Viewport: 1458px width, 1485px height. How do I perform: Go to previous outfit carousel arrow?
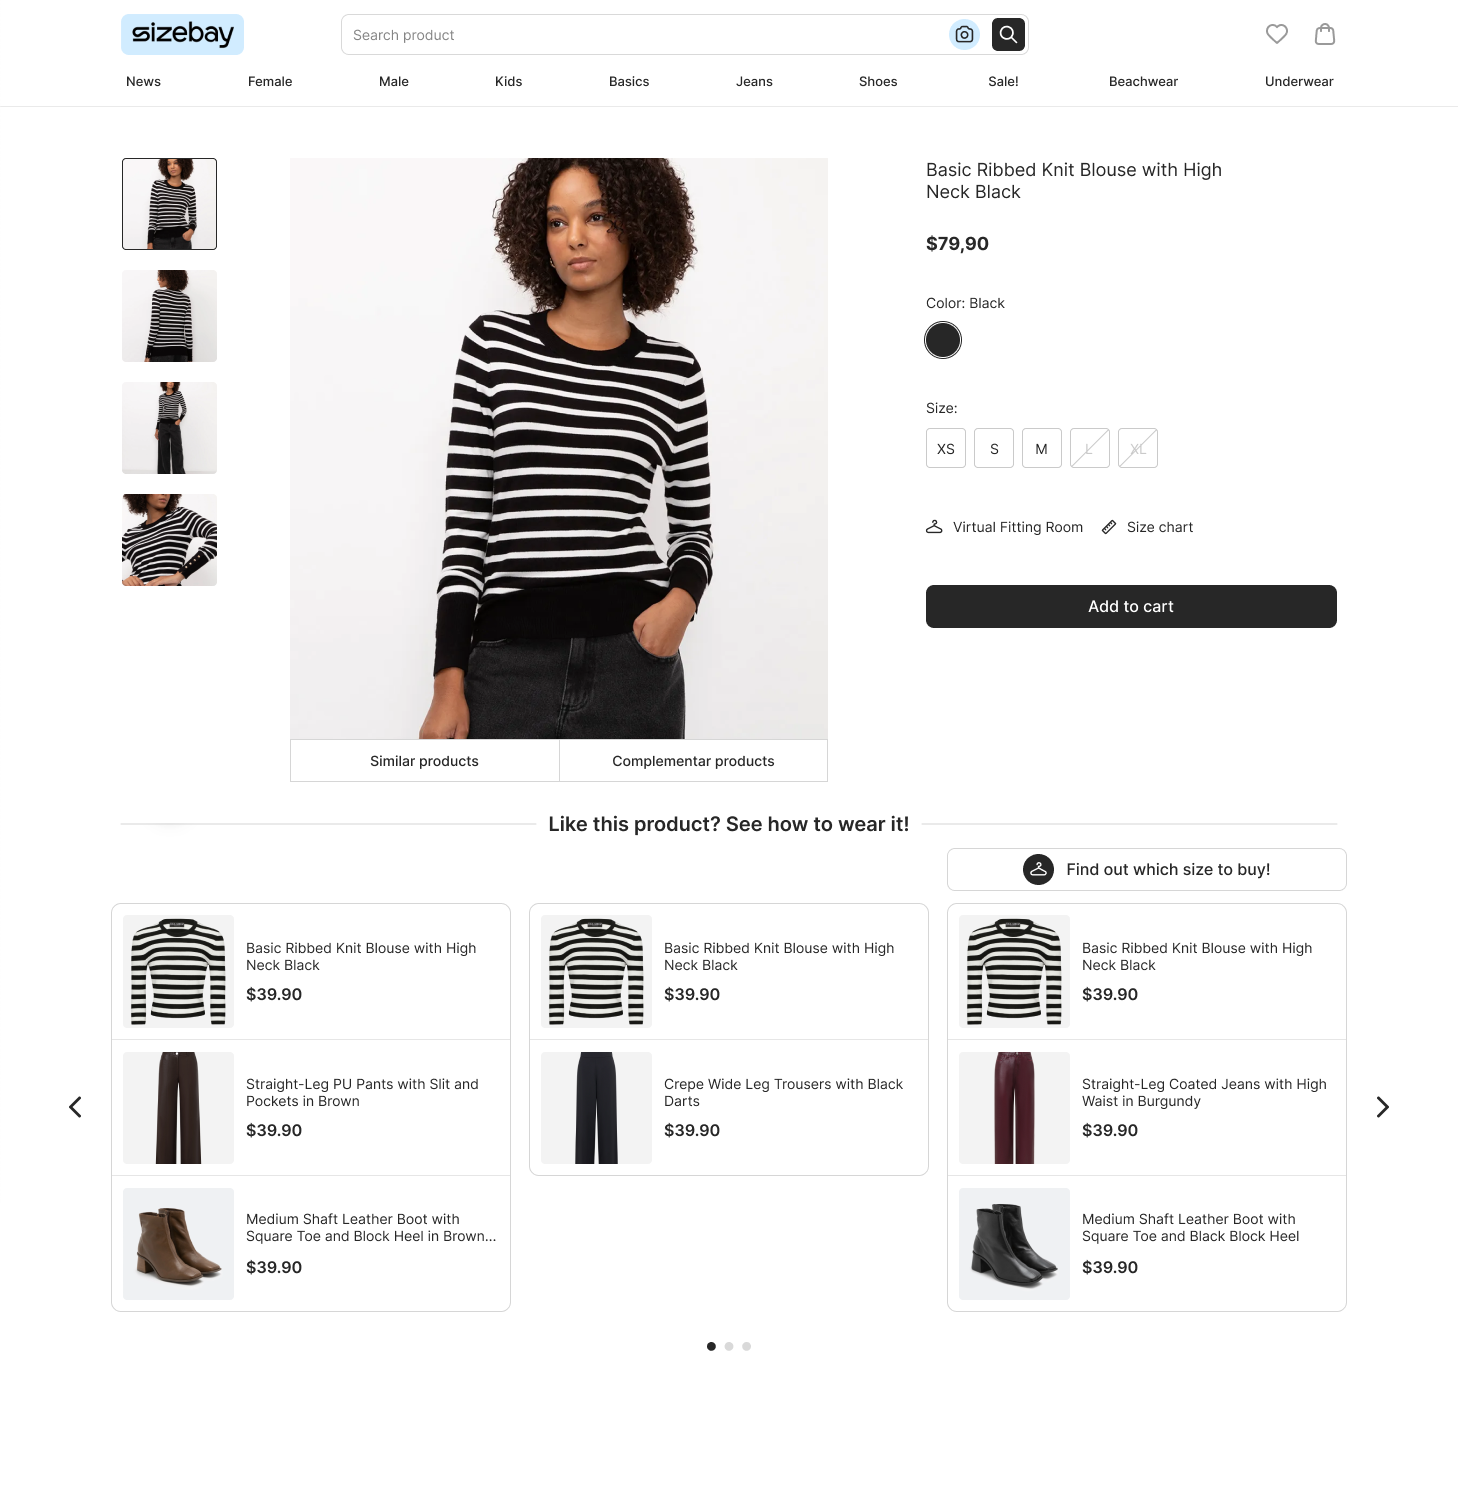75,1107
